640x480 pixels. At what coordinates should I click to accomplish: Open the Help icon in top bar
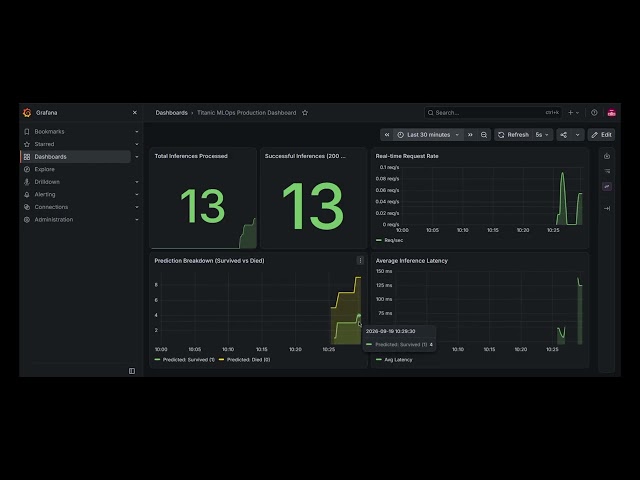(x=594, y=113)
